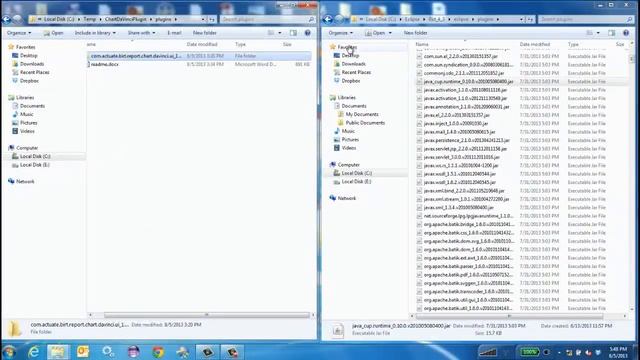Refresh the left window address bar
The height and width of the screenshot is (360, 640).
coord(212,19)
